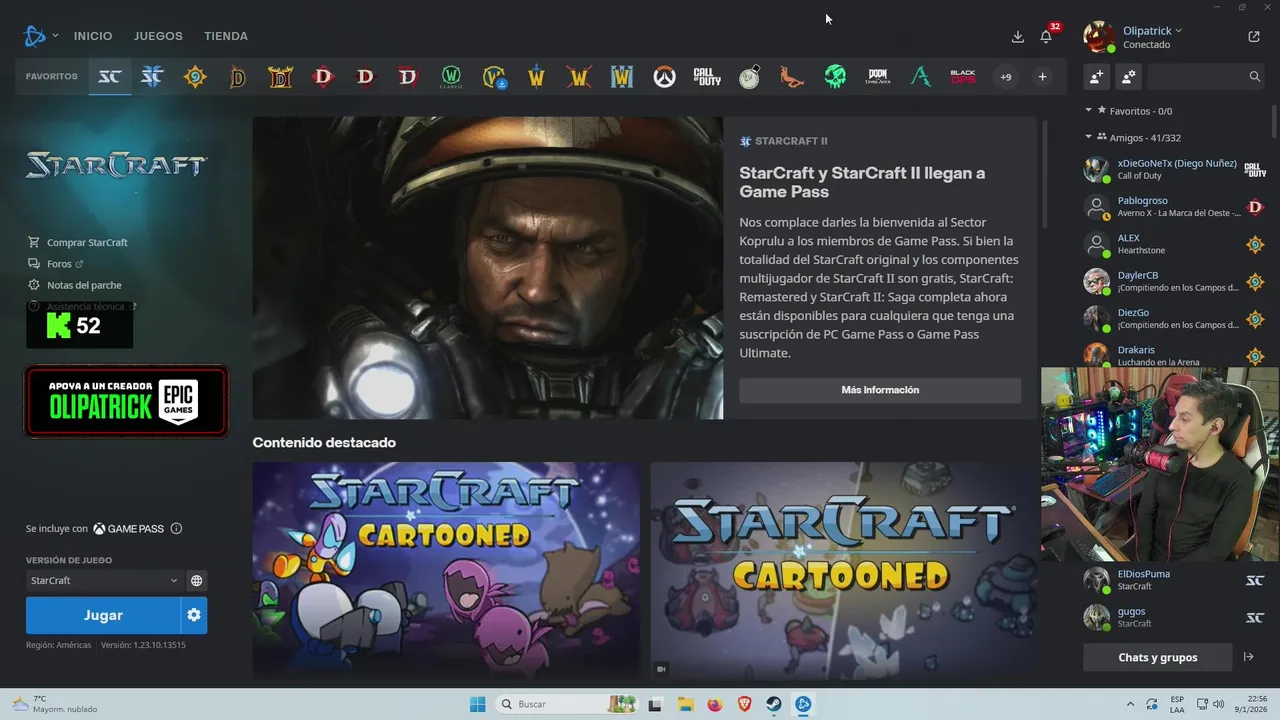1280x720 pixels.
Task: Show the Game Pass info icon
Action: [x=177, y=528]
